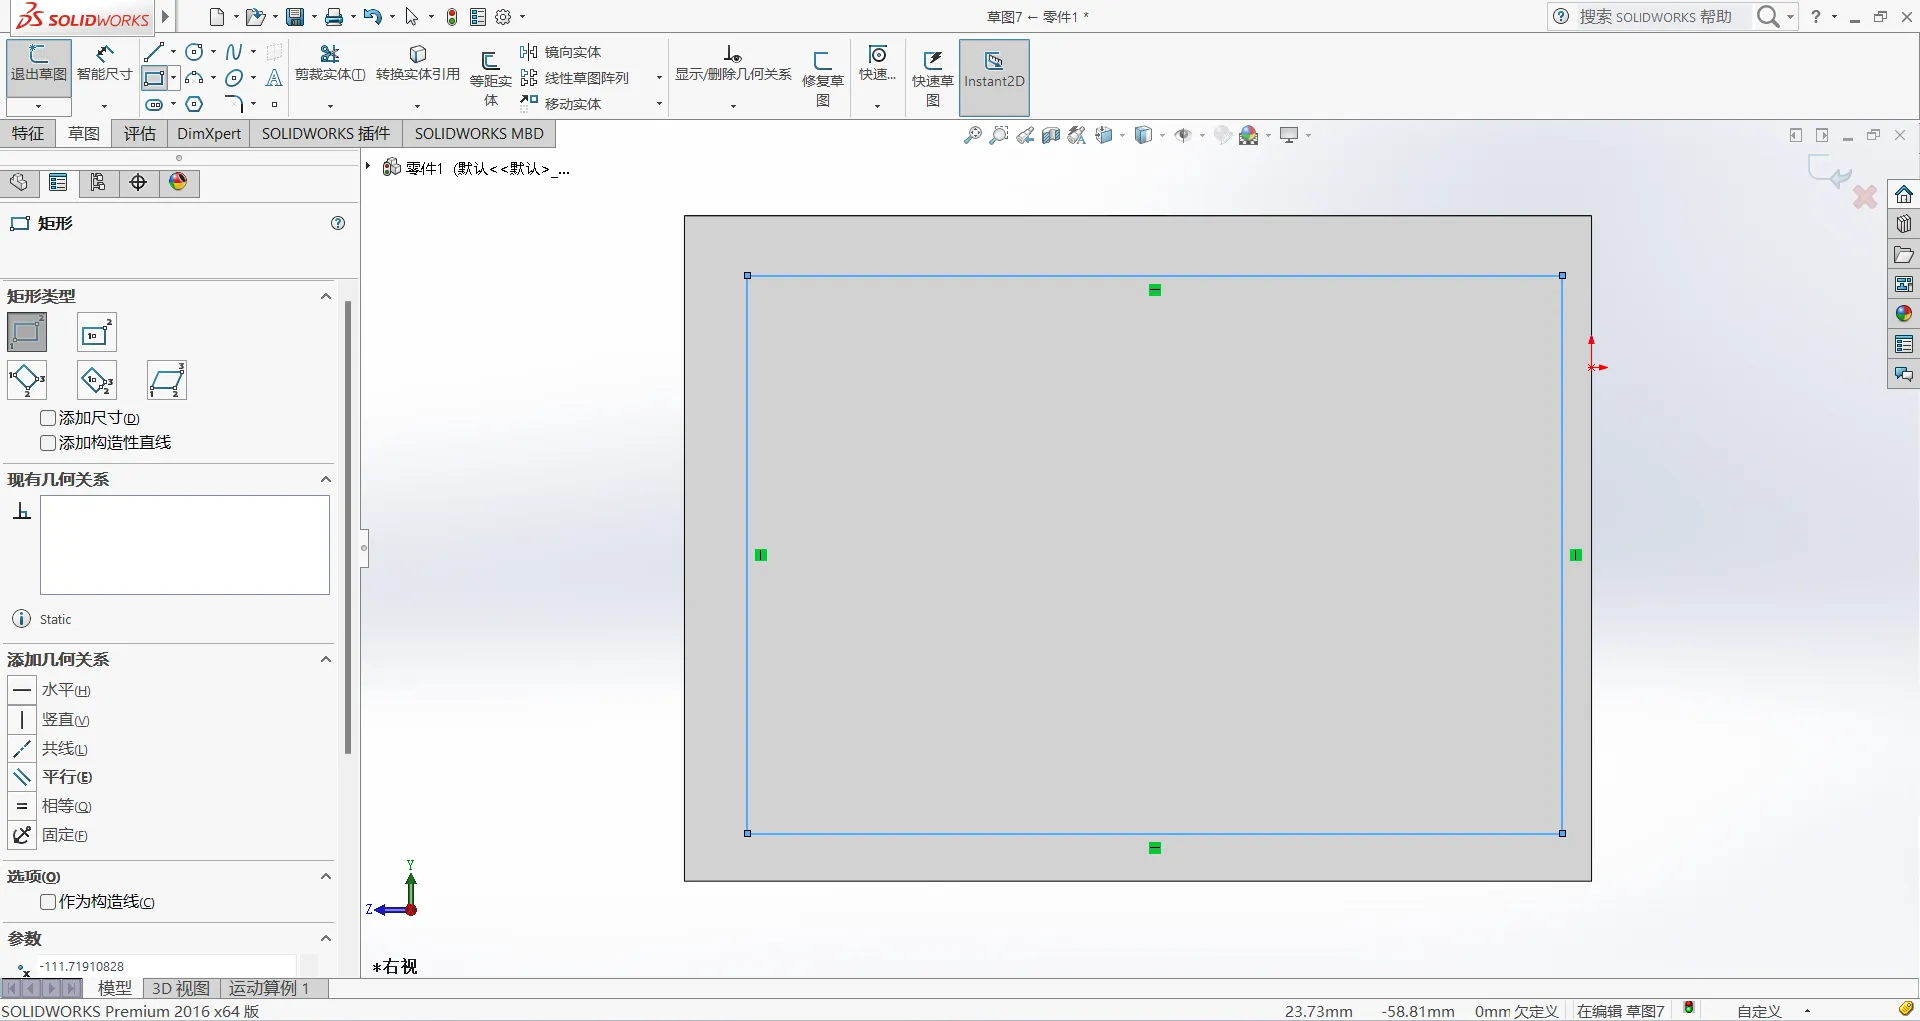This screenshot has height=1021, width=1920.
Task: Collapse the 矩形类型 section
Action: (x=325, y=296)
